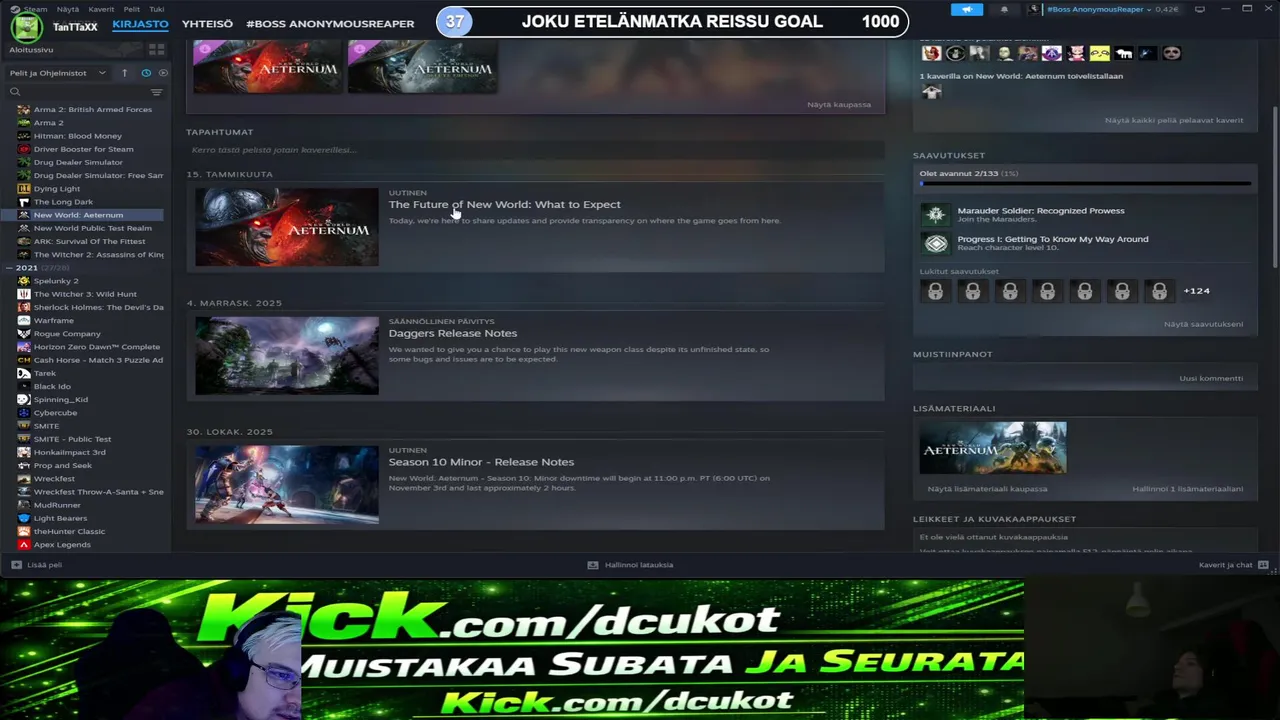The width and height of the screenshot is (1280, 720).
Task: Open the Steam menu
Action: click(35, 9)
